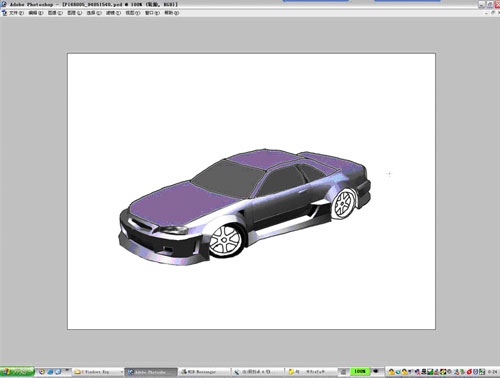Screen dimensions: 500x378
Task: Open the 窗口 (Window) menu
Action: pos(152,13)
